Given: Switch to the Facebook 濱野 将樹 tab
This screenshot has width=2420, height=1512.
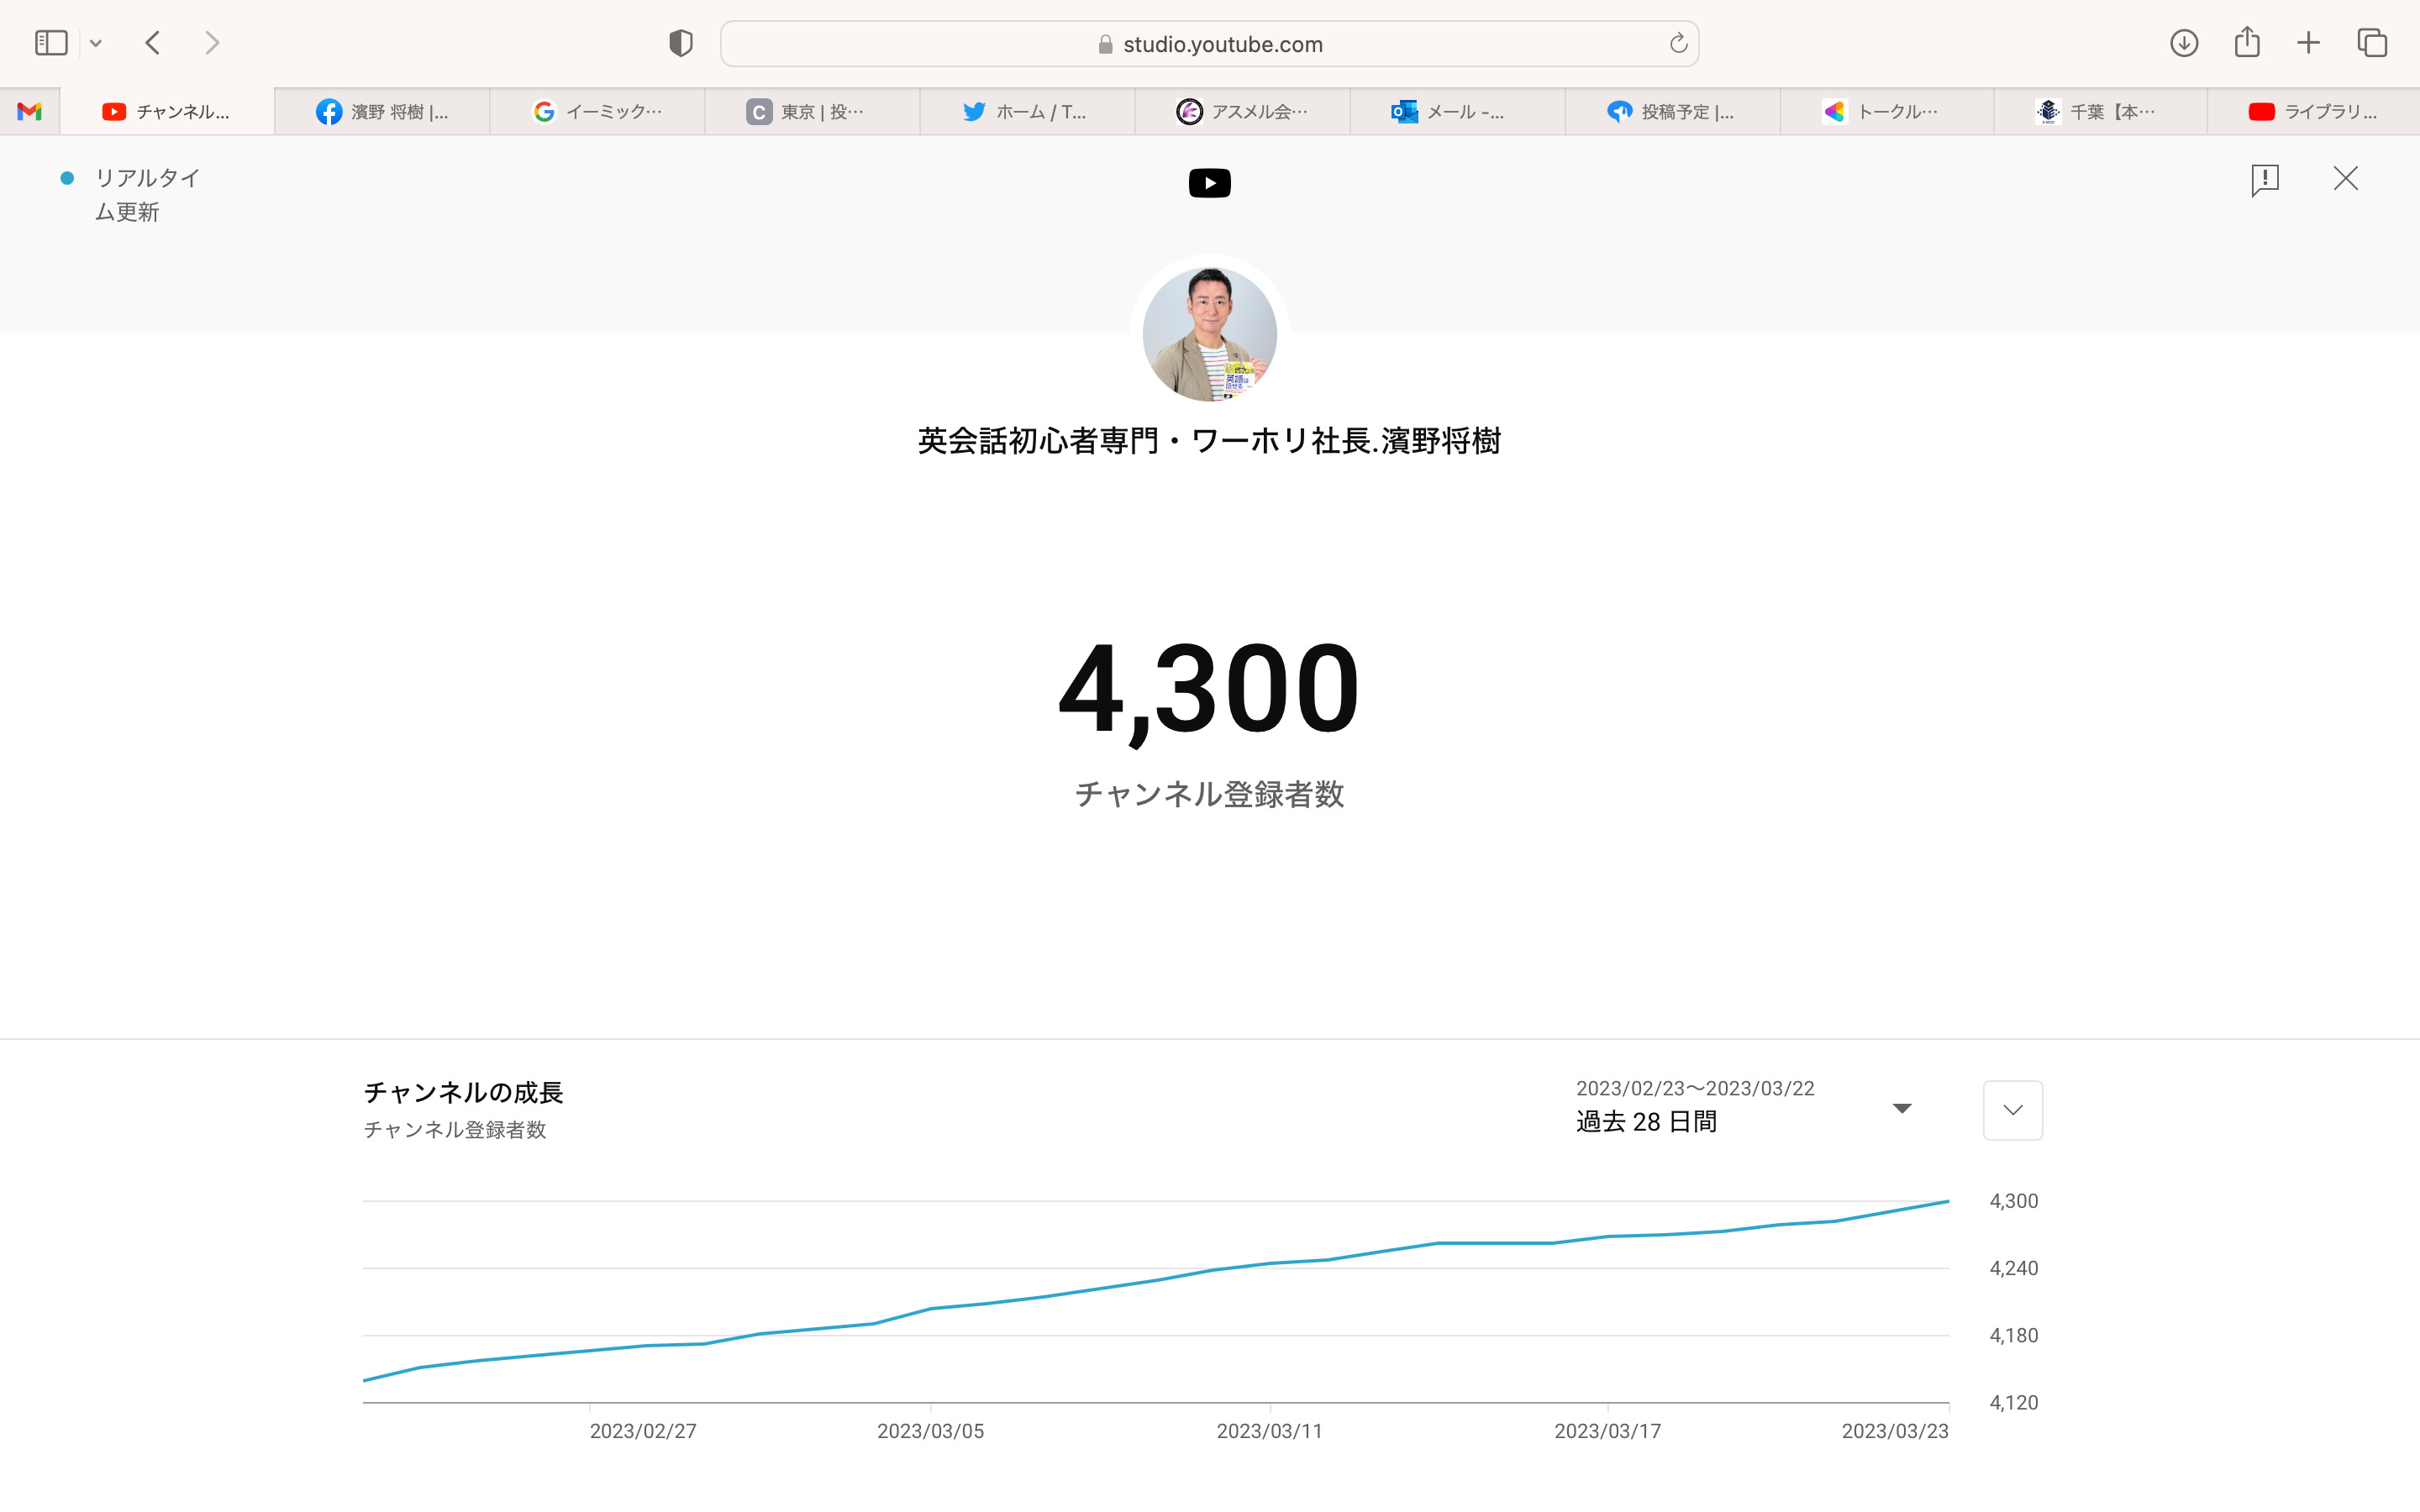Looking at the screenshot, I should pyautogui.click(x=382, y=112).
